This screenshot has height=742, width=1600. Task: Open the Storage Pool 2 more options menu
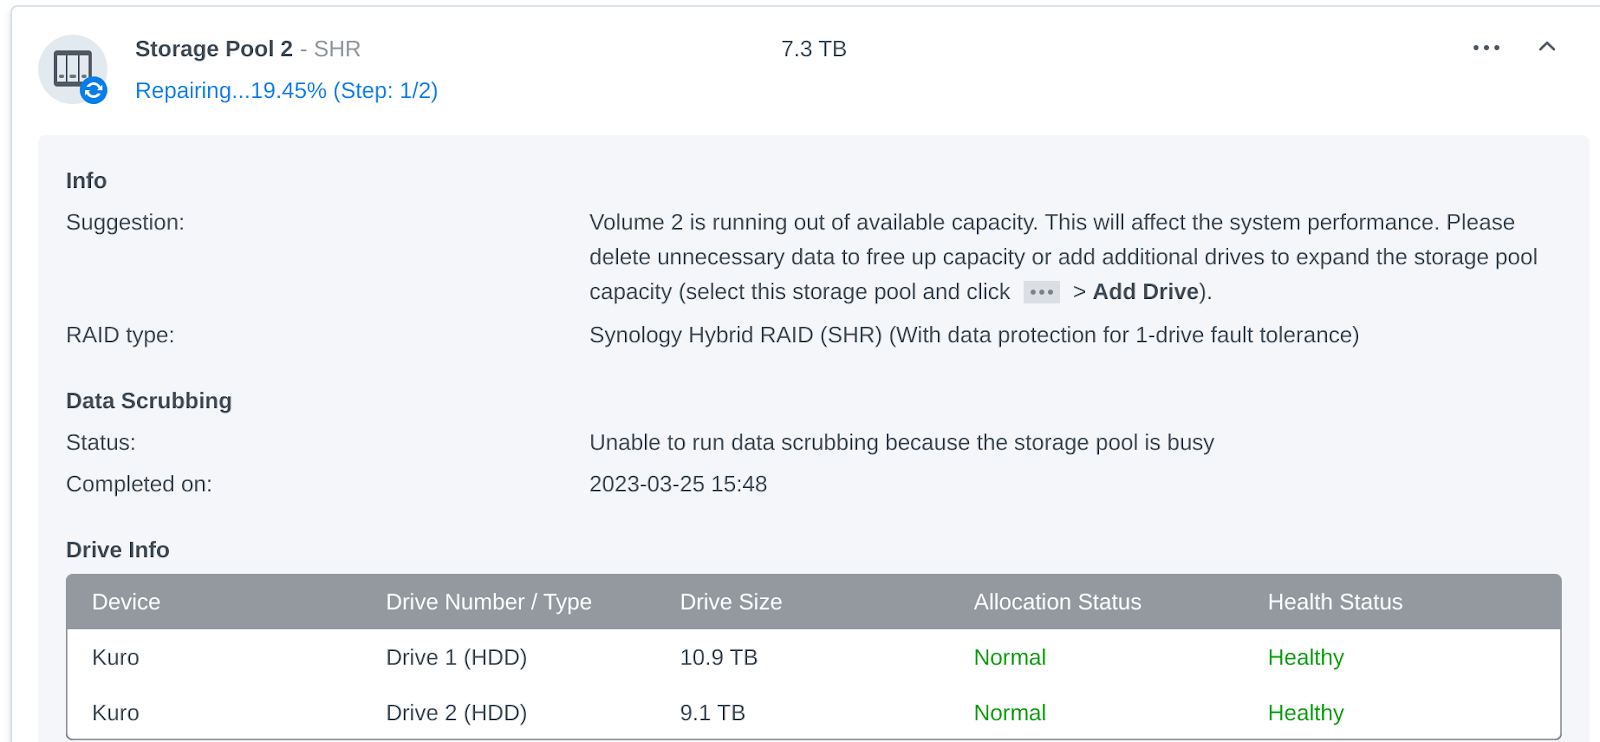pos(1486,48)
